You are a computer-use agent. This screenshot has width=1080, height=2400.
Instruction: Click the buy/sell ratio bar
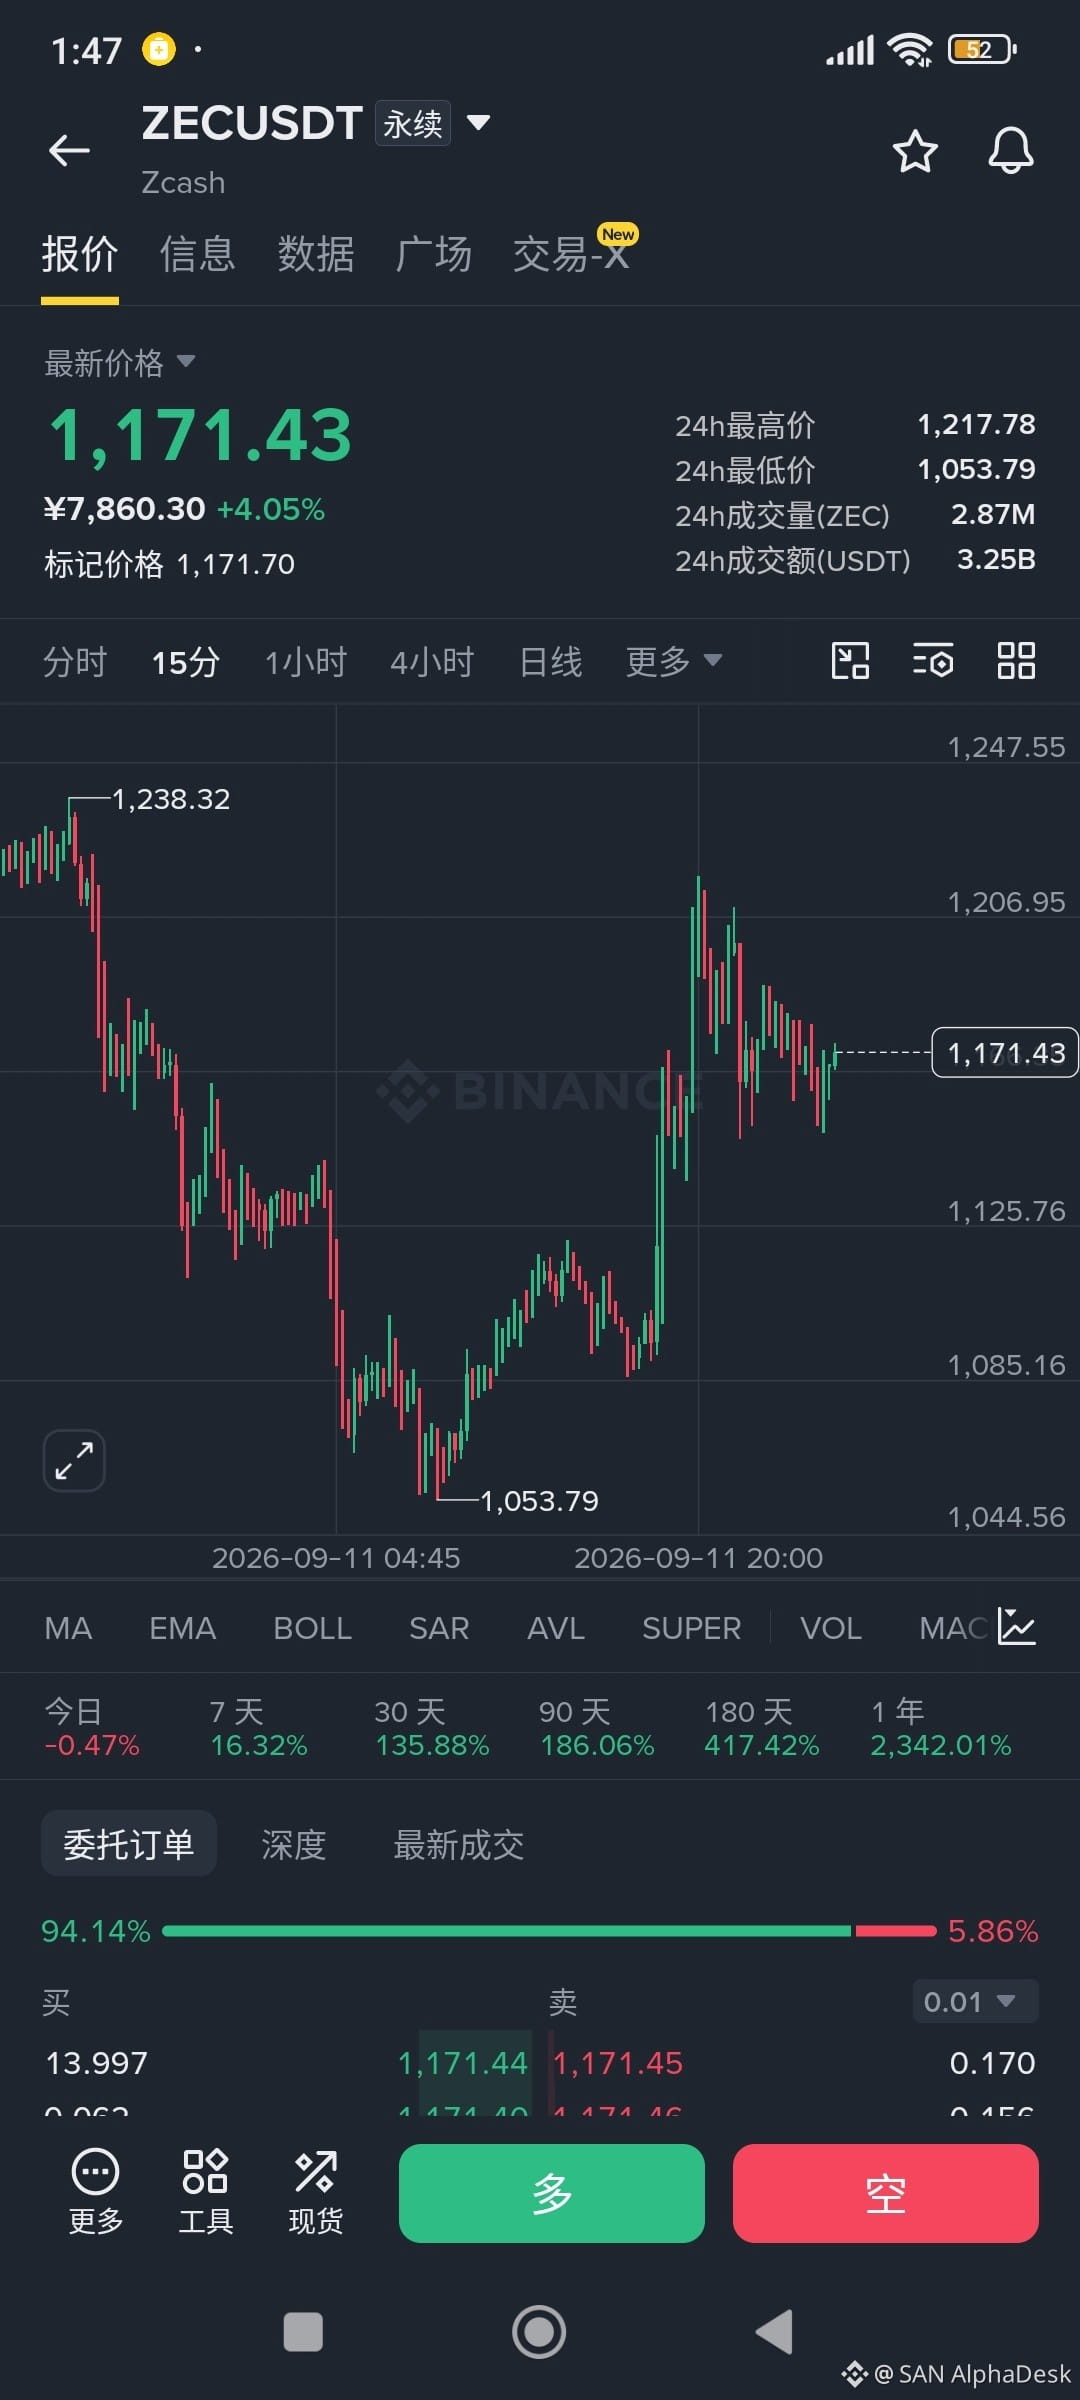pos(549,1931)
